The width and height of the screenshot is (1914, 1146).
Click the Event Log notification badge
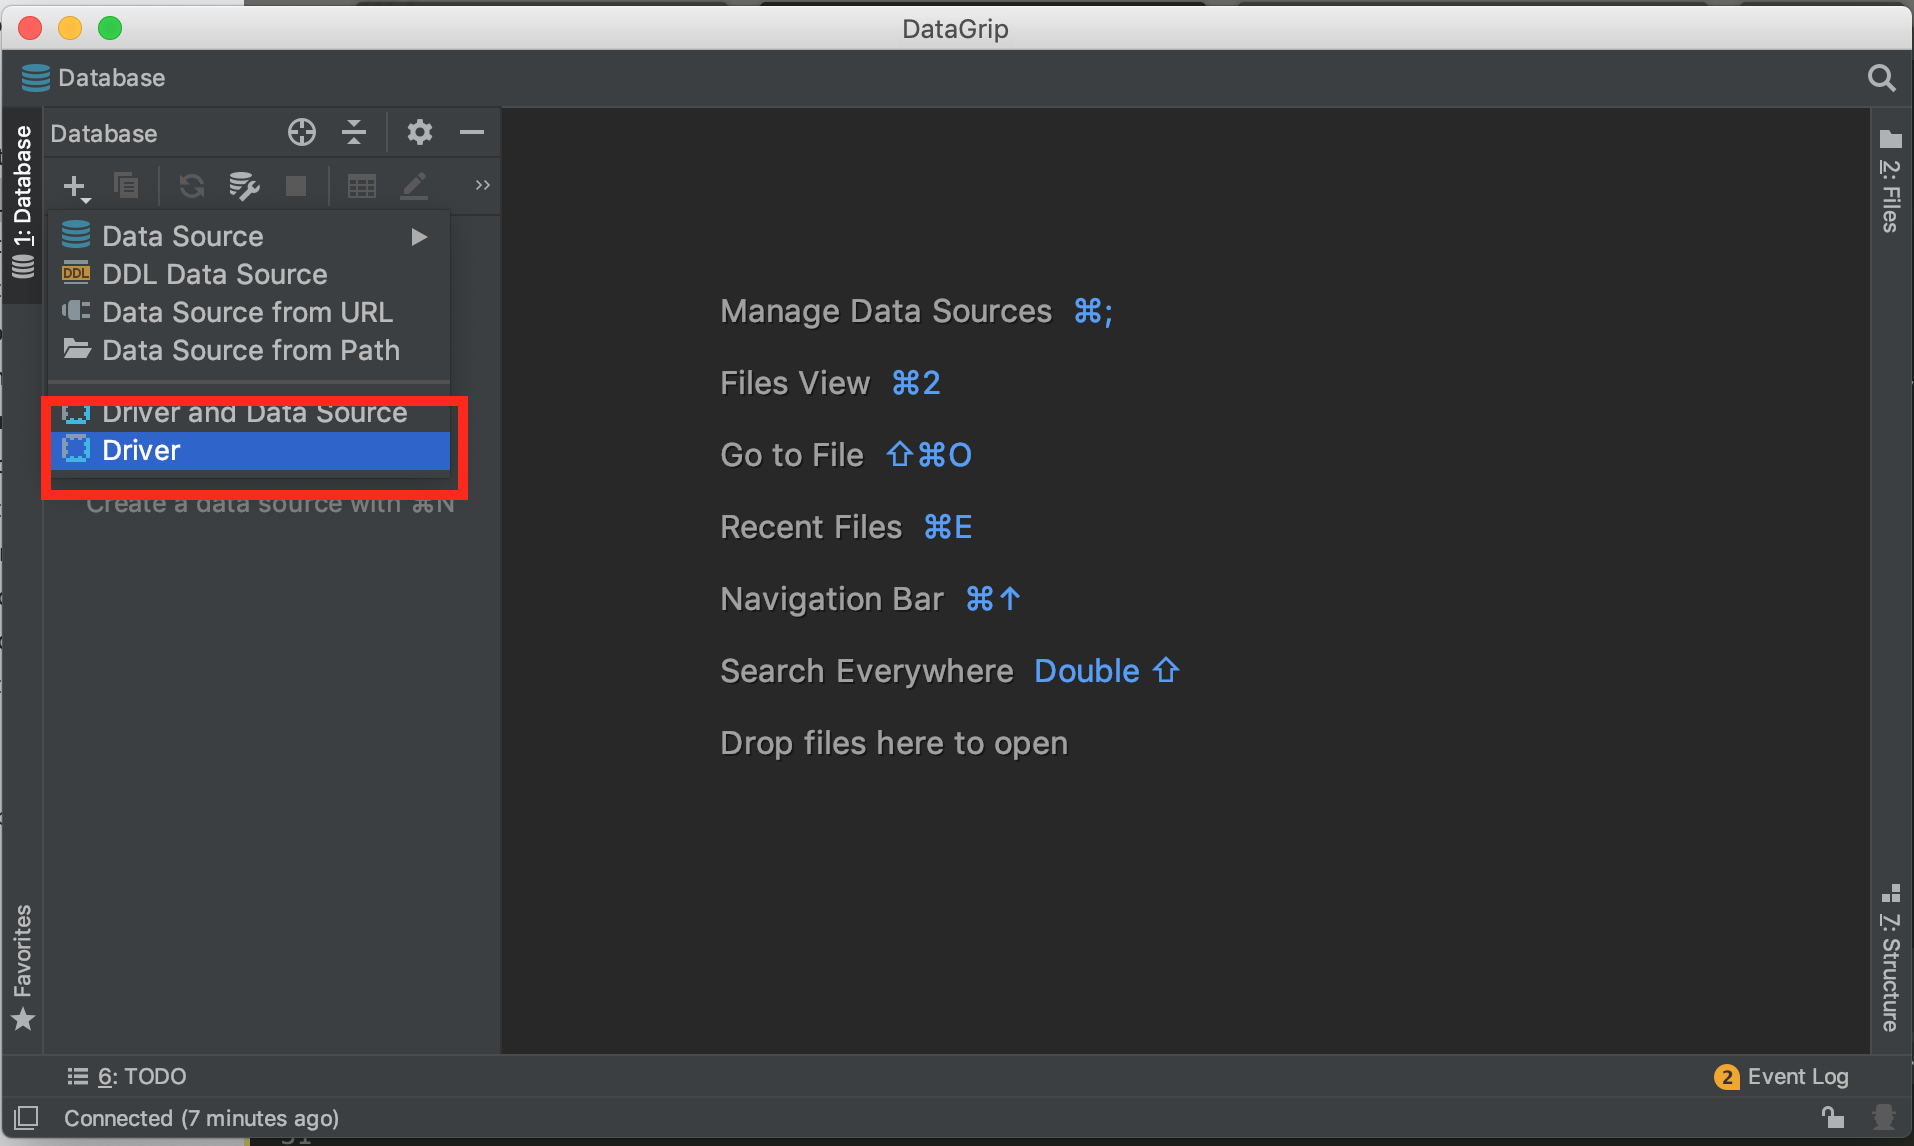(x=1726, y=1077)
